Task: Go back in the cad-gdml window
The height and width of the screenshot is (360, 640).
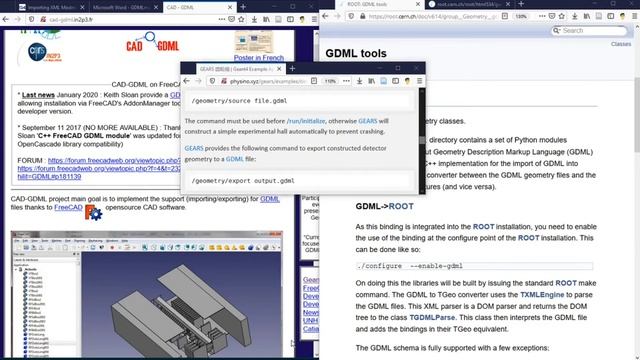Action: 6,19
